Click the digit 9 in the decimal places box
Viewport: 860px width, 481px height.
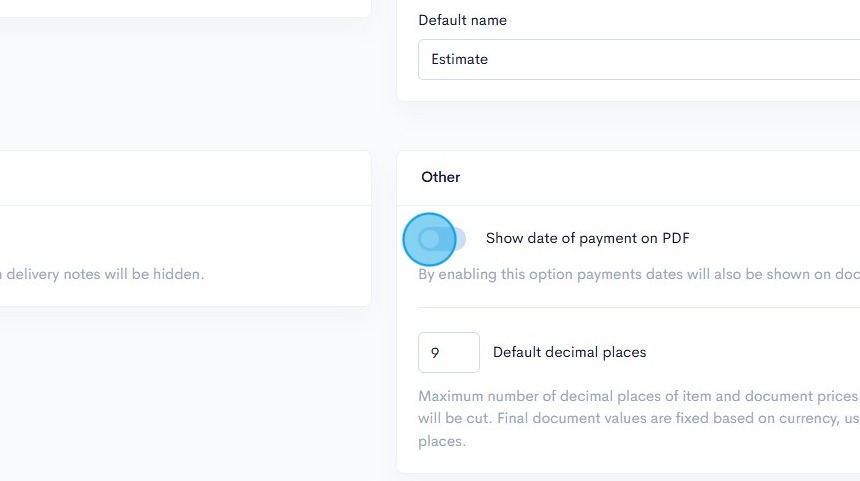[435, 352]
